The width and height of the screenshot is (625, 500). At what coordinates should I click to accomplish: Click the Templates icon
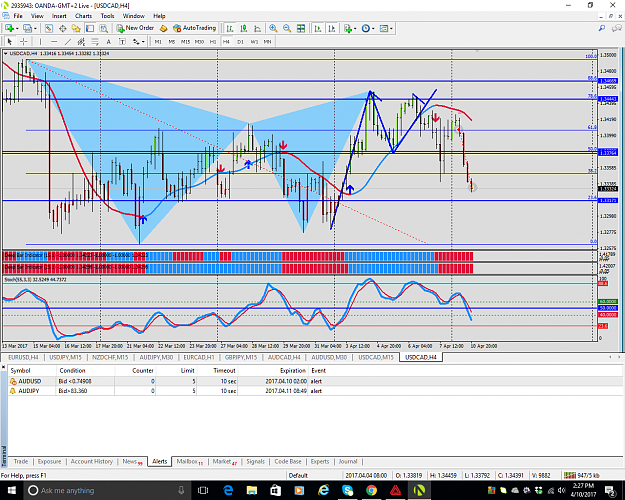click(x=384, y=28)
